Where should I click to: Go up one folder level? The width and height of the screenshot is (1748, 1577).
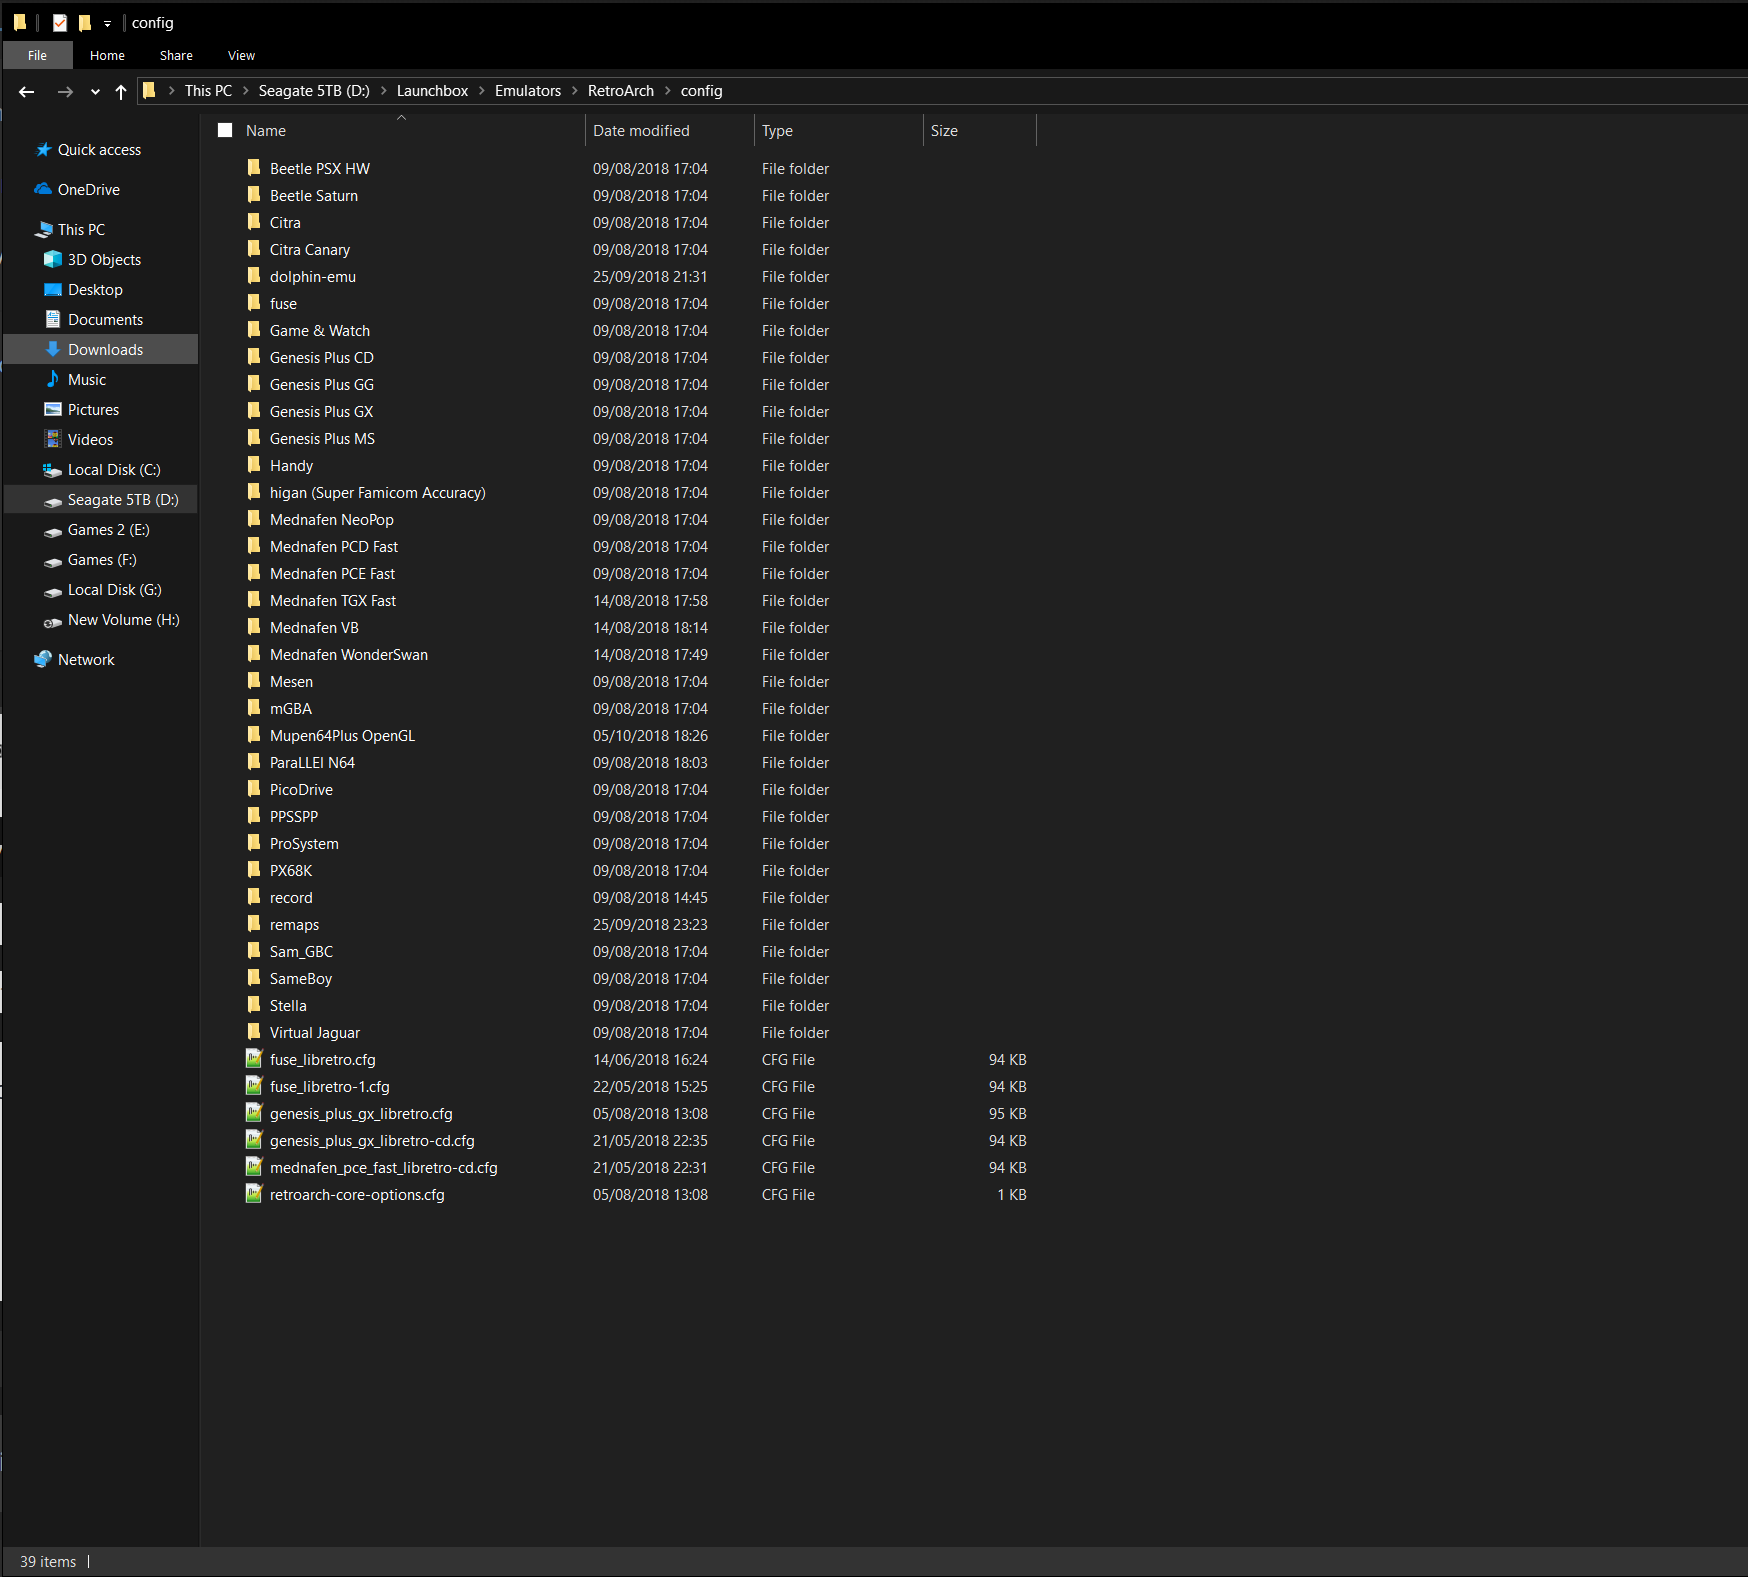(121, 92)
